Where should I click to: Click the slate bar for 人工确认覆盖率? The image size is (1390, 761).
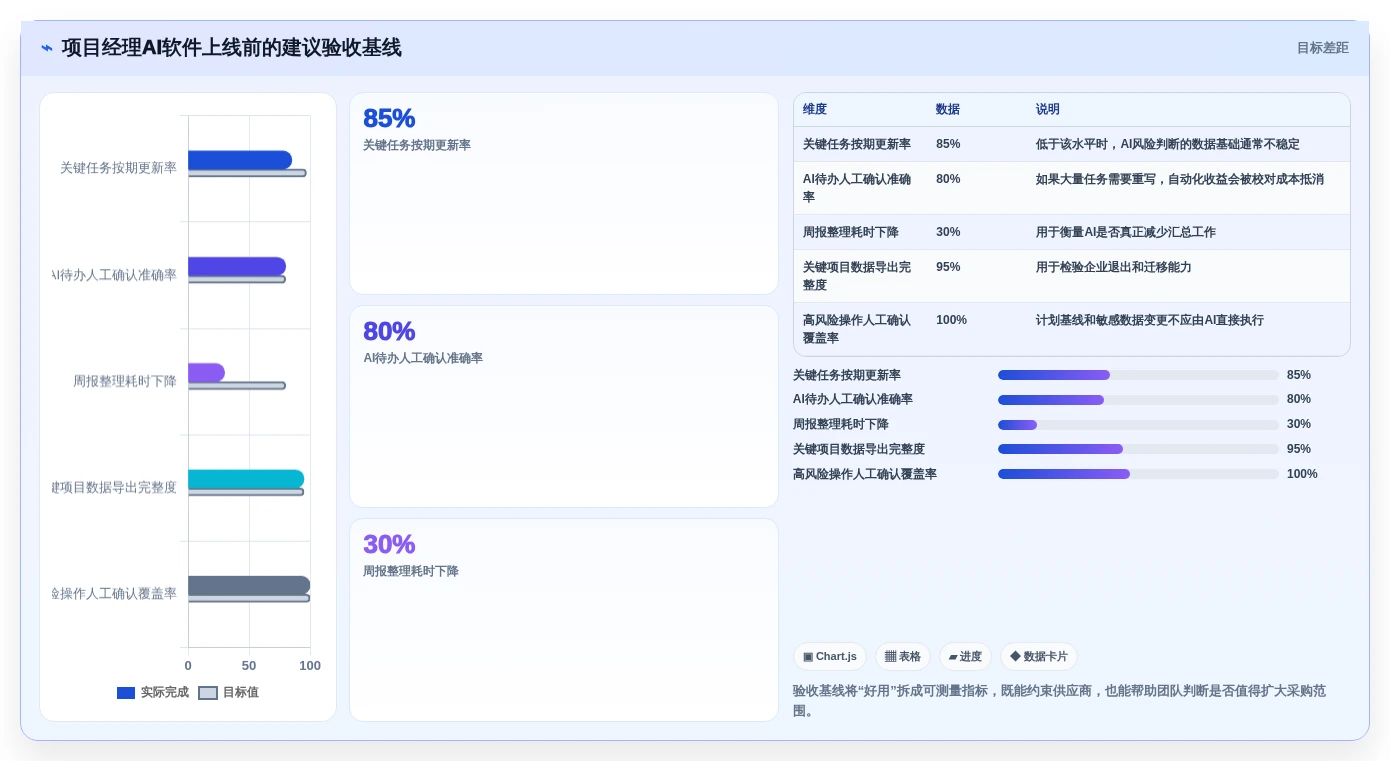point(249,585)
